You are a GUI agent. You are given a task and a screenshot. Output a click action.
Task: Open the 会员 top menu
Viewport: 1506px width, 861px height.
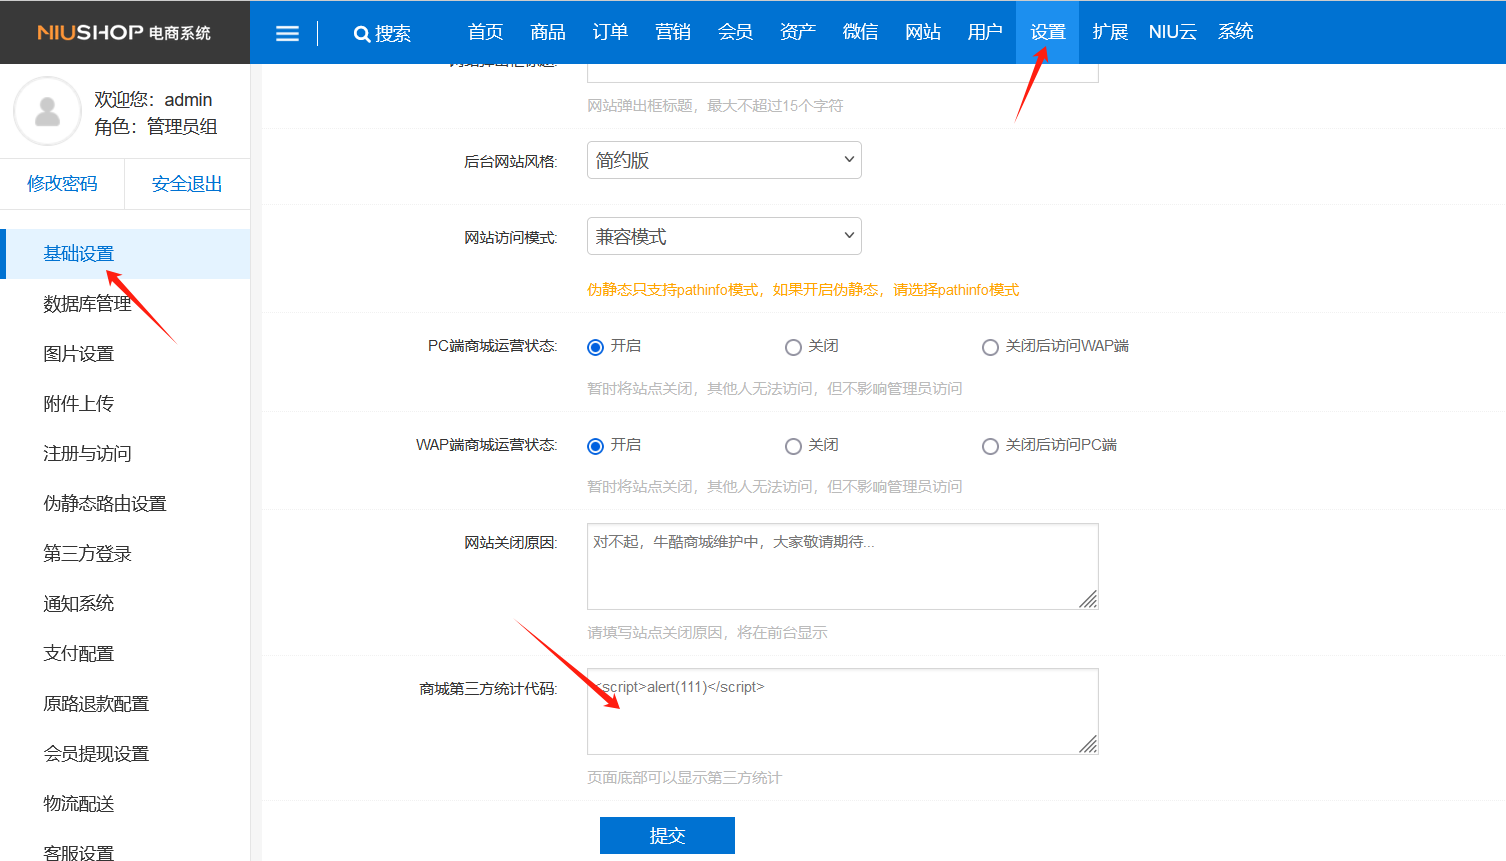coord(735,32)
